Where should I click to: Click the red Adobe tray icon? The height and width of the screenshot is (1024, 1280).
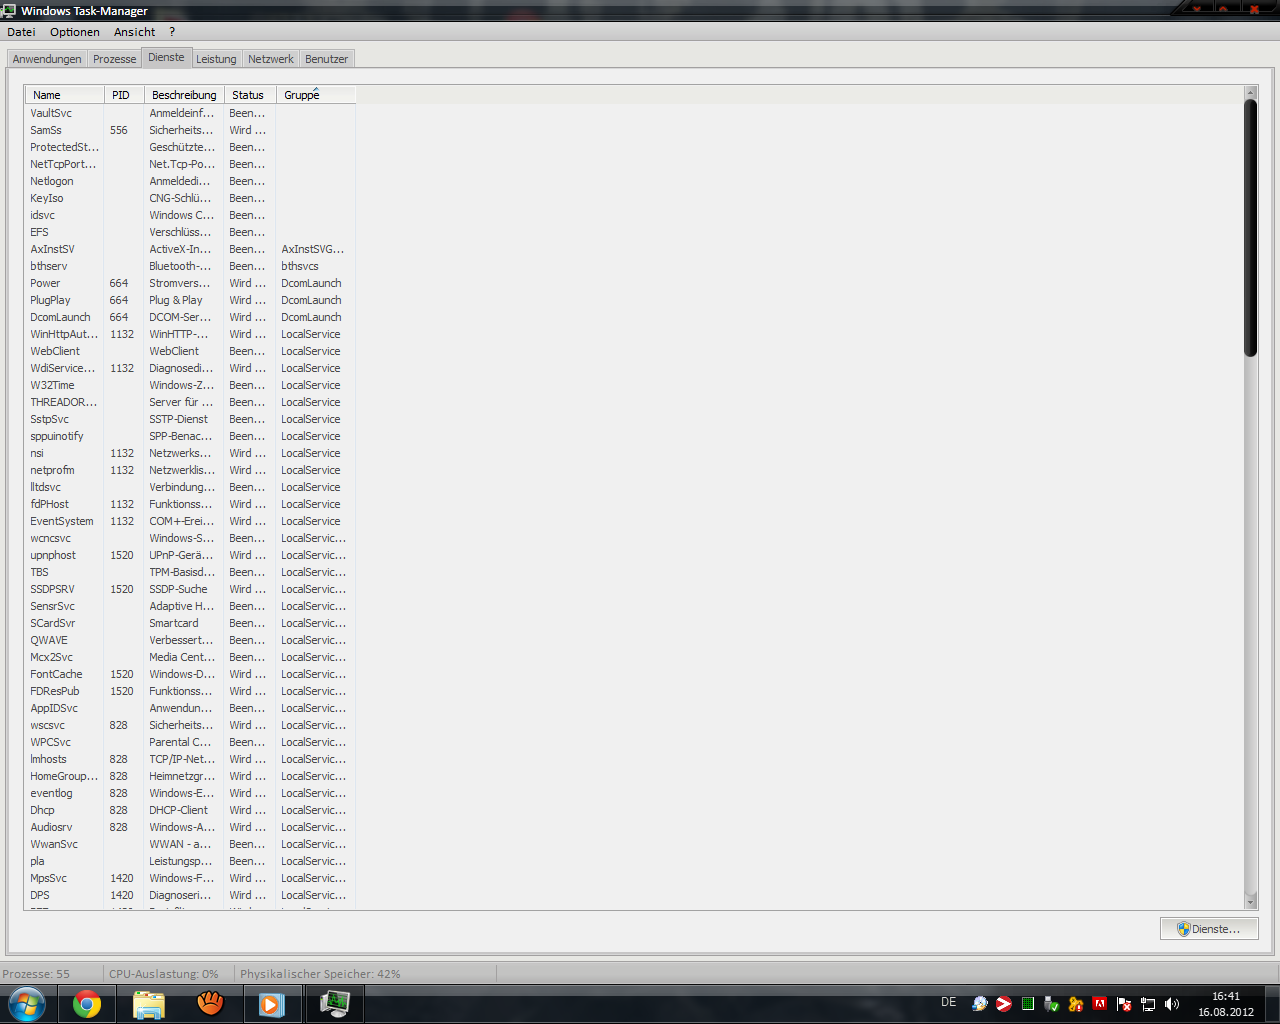1100,1003
